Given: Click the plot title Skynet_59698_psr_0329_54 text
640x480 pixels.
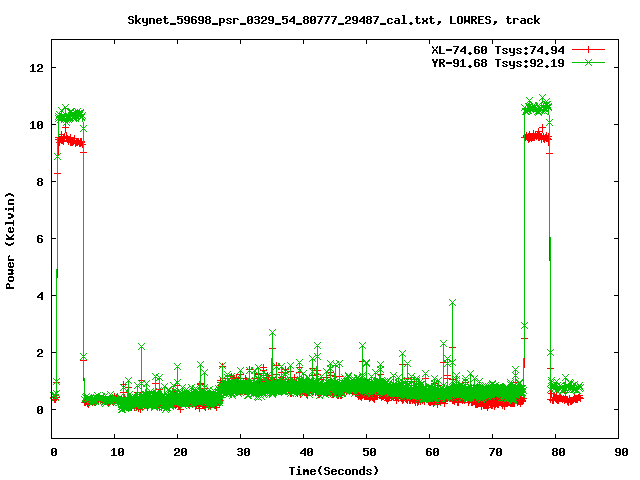Looking at the screenshot, I should click(333, 20).
